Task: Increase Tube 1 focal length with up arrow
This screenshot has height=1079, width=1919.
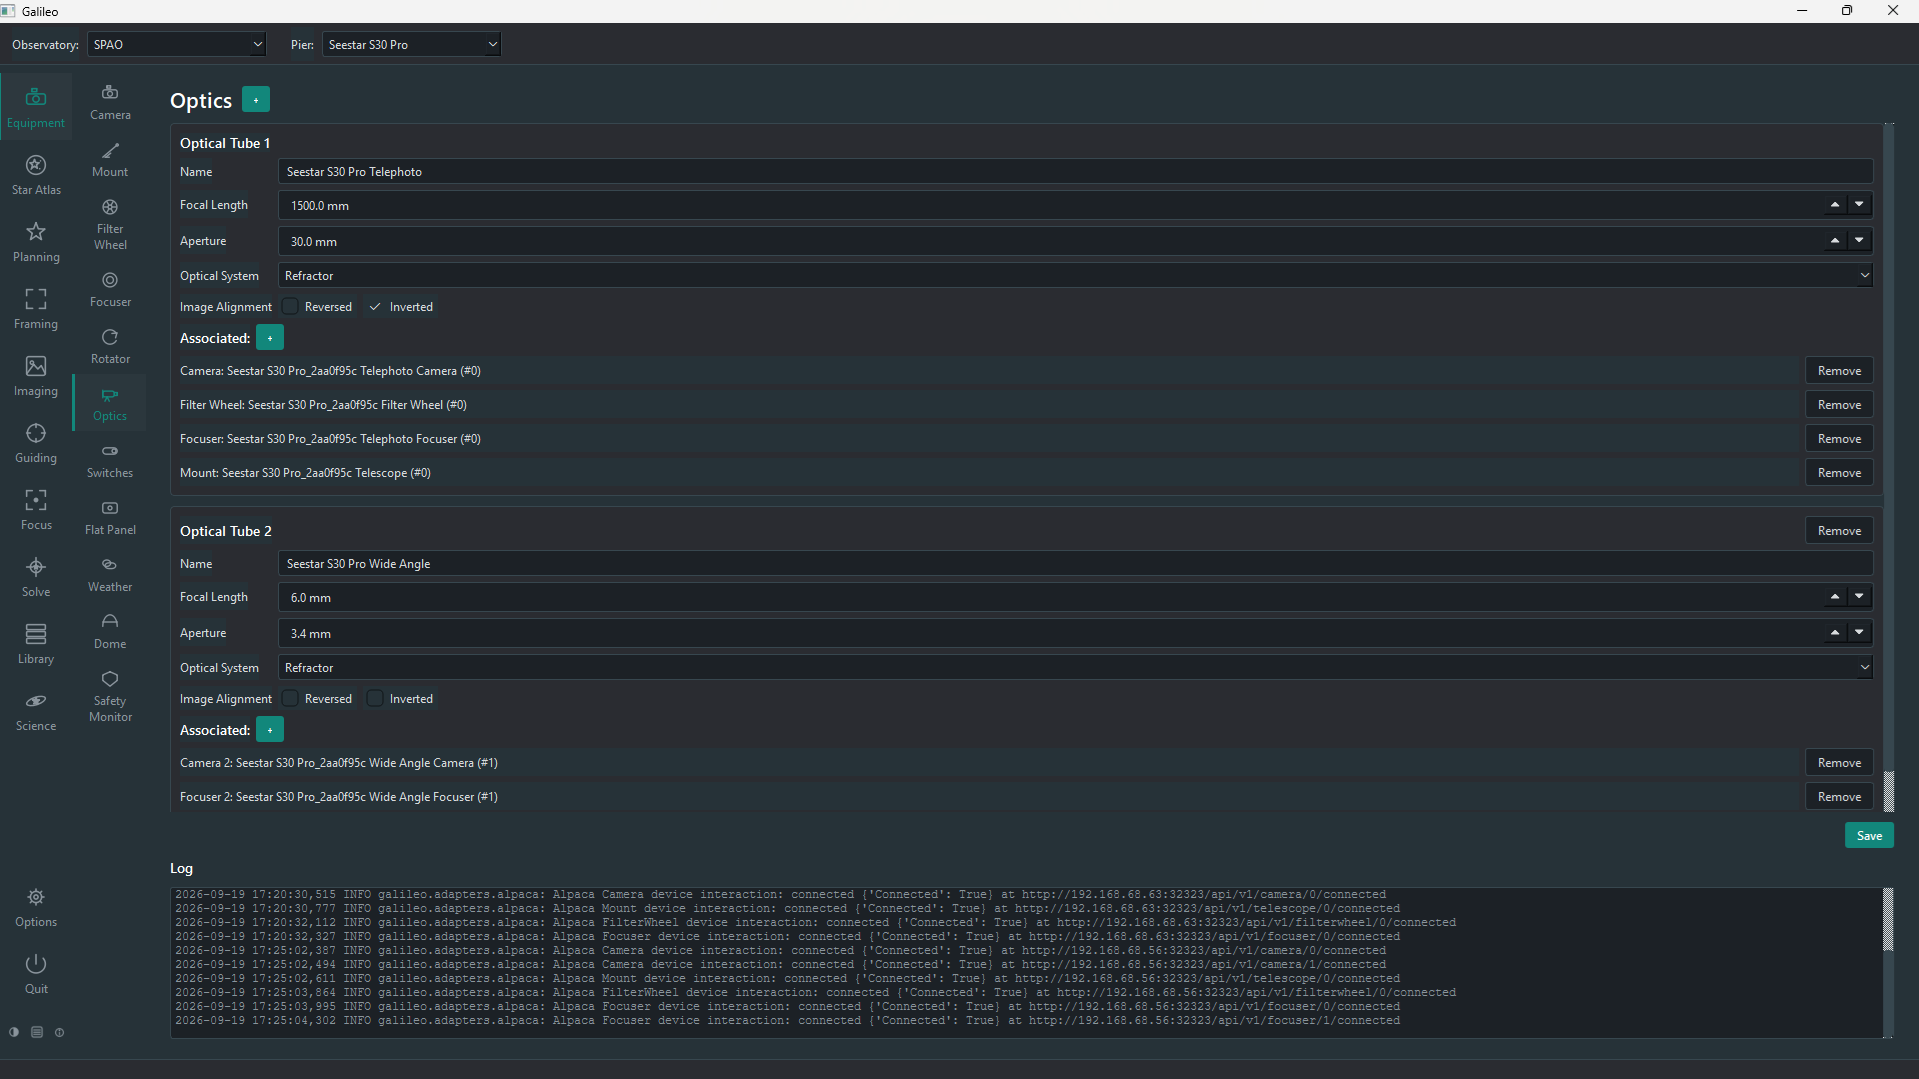Action: coord(1835,204)
